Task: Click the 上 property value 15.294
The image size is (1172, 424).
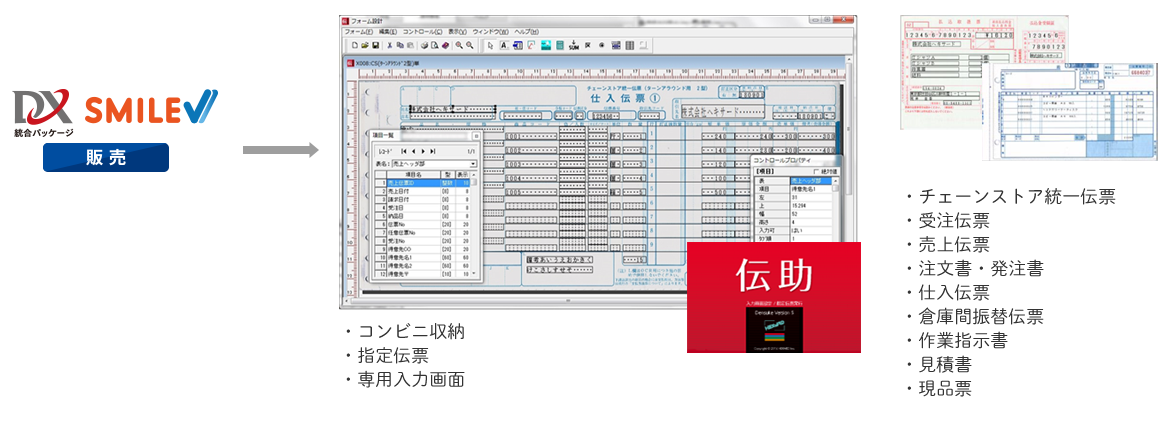Action: pos(811,206)
